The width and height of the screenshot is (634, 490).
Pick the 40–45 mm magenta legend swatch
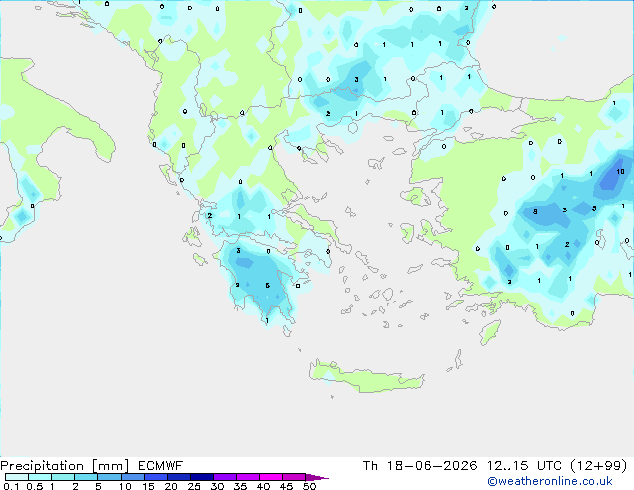click(271, 477)
